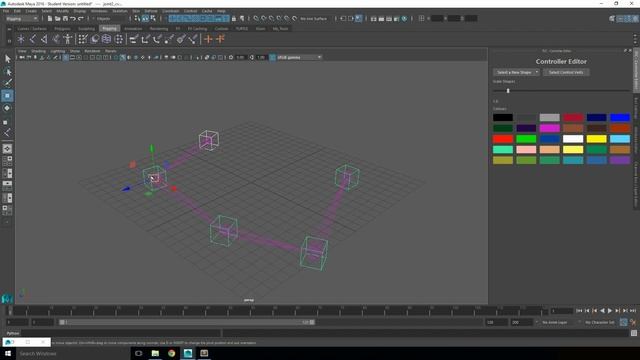Open the Script Editor button at bottom right

point(633,333)
